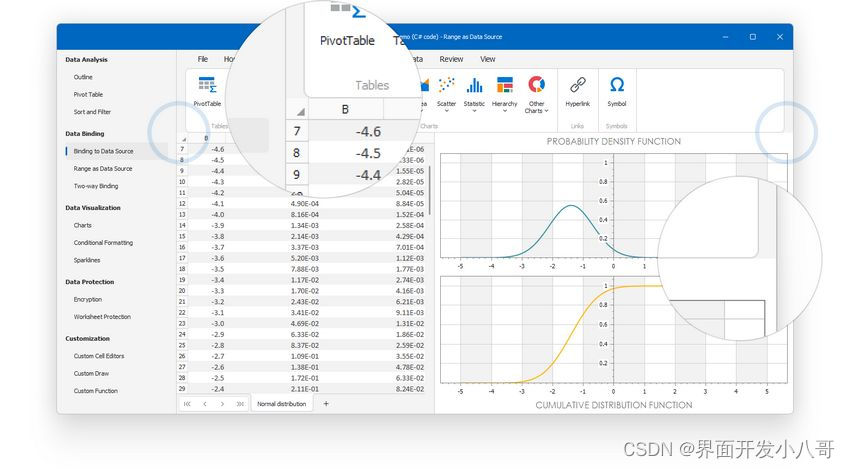
Task: Select cell with value 4.90E-04
Action: pyautogui.click(x=305, y=204)
